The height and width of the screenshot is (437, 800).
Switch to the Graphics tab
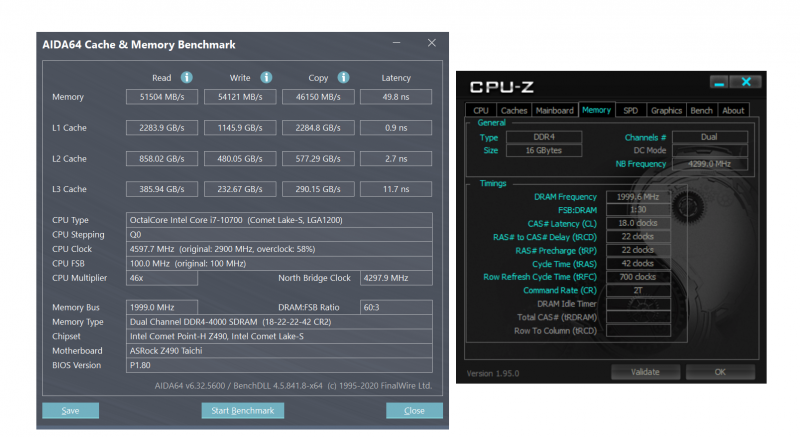666,110
